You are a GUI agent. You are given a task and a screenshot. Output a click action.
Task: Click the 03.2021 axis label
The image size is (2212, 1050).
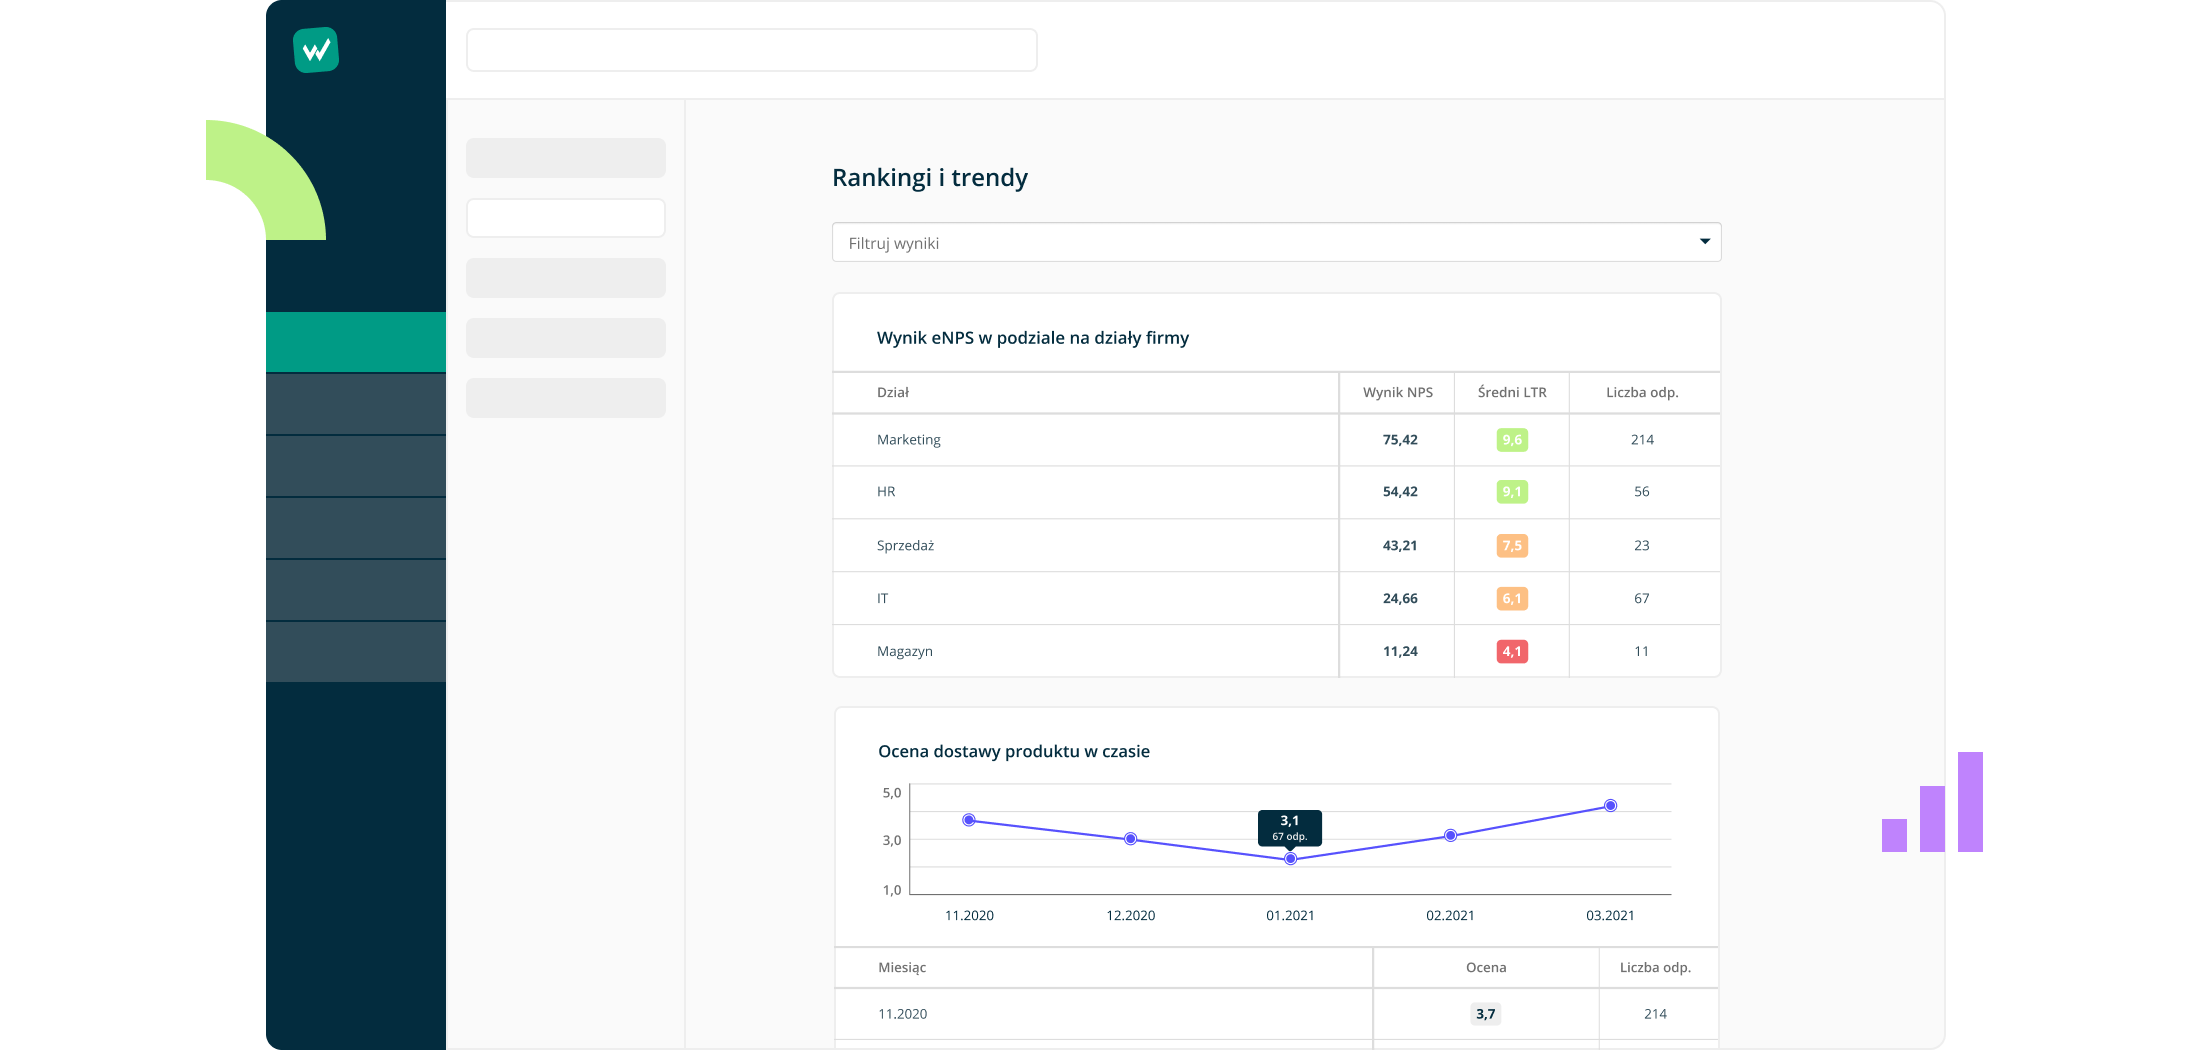tap(1610, 915)
